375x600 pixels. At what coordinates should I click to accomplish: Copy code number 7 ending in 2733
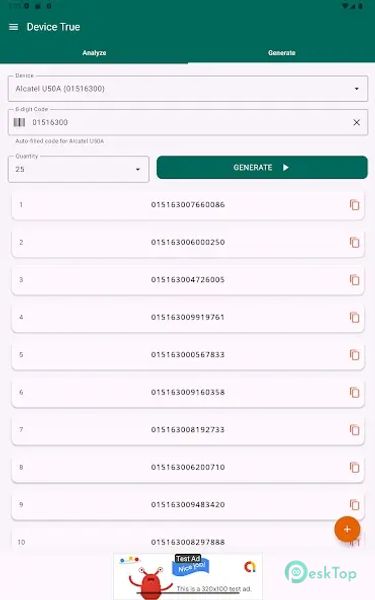[x=354, y=430]
